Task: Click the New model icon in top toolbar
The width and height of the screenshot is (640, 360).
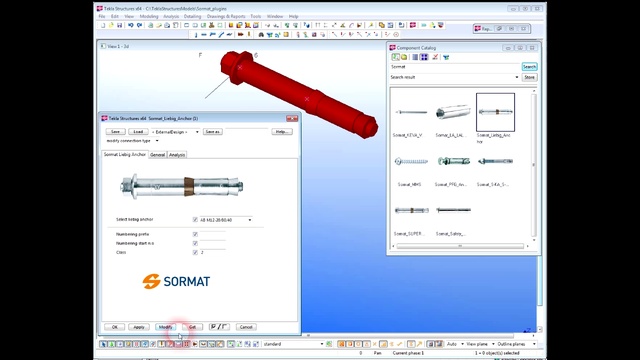Action: [x=103, y=25]
